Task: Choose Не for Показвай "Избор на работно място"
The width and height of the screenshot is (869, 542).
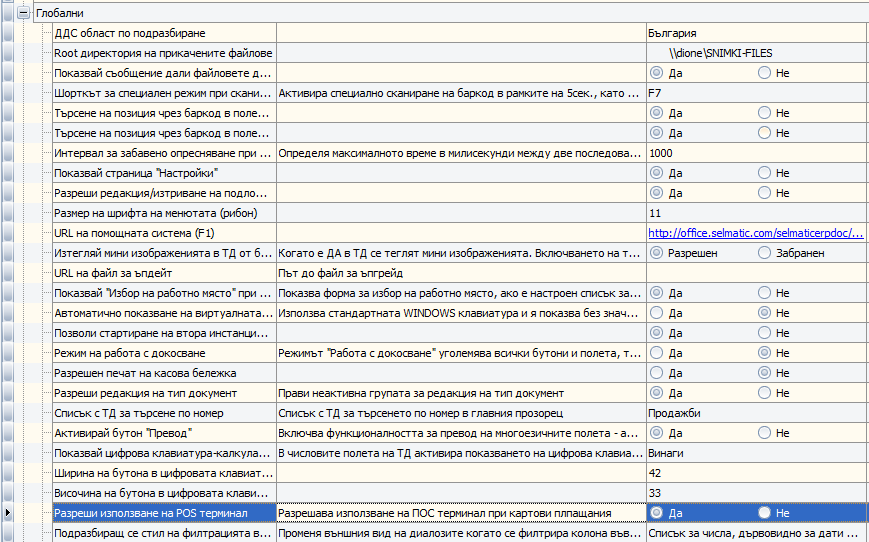Action: pyautogui.click(x=764, y=293)
